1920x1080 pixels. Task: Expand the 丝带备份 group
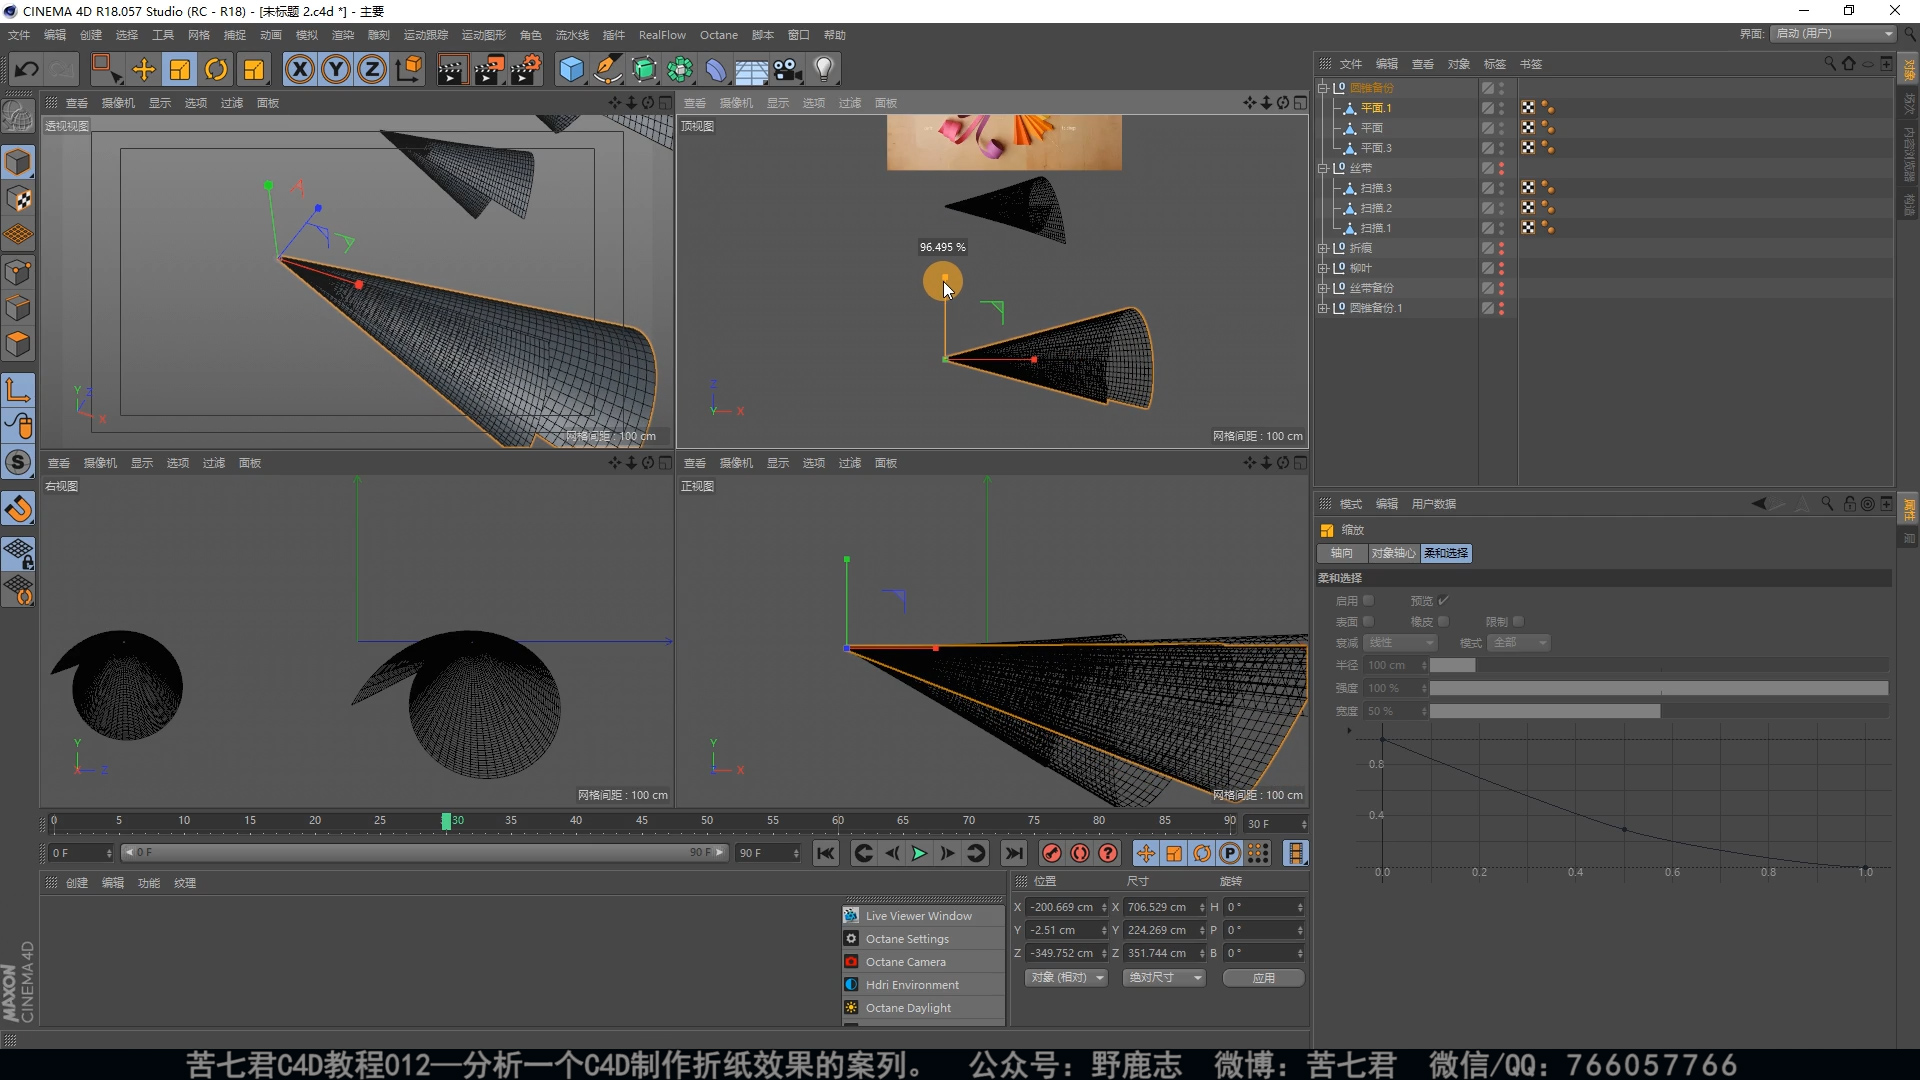1323,288
